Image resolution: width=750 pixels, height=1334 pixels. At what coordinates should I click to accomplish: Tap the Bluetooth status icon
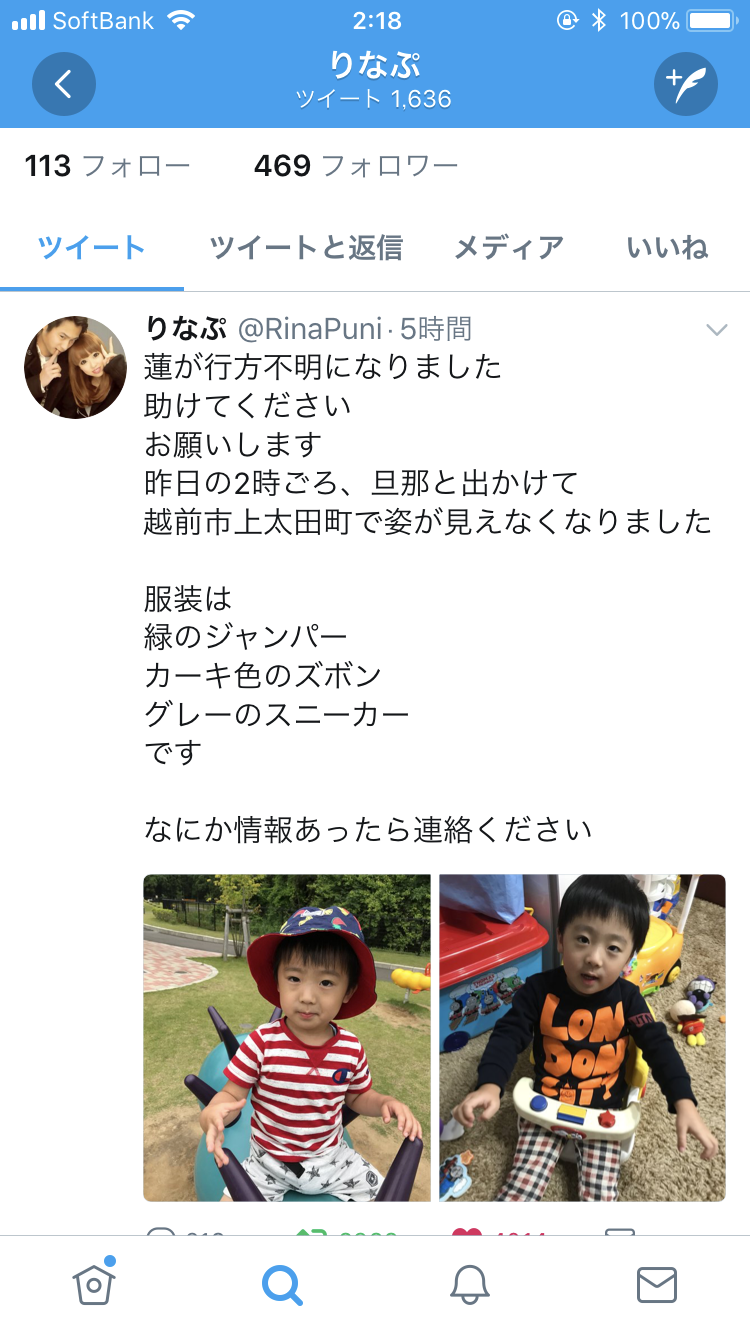[x=599, y=20]
